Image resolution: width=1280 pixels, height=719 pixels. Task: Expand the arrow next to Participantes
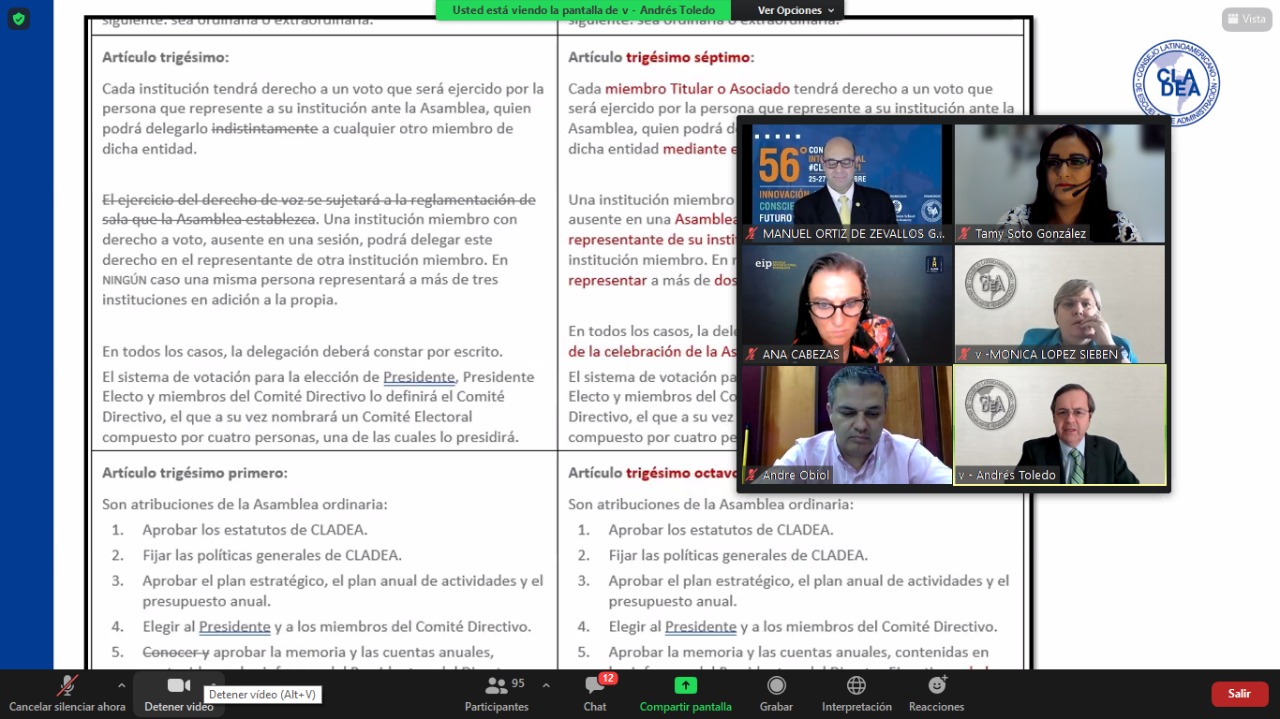pyautogui.click(x=546, y=686)
